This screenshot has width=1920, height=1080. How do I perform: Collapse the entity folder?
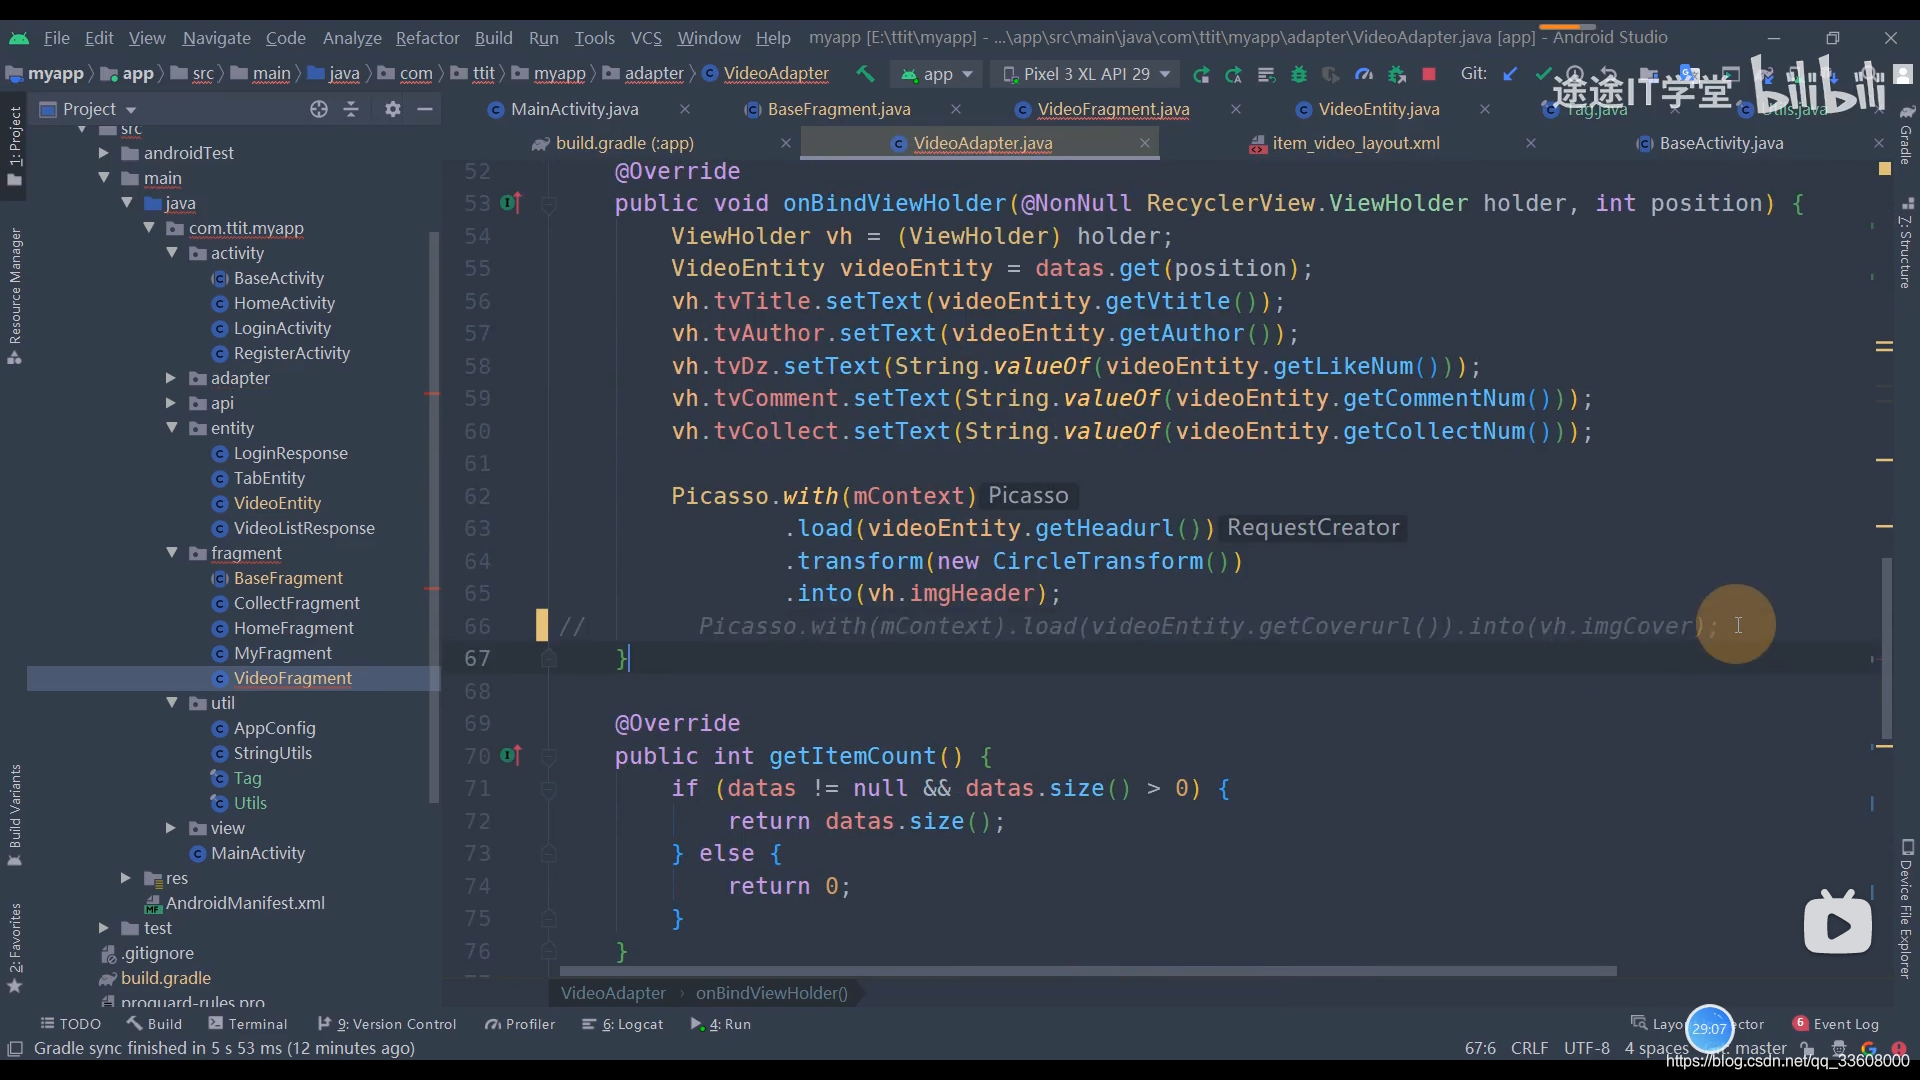tap(172, 428)
